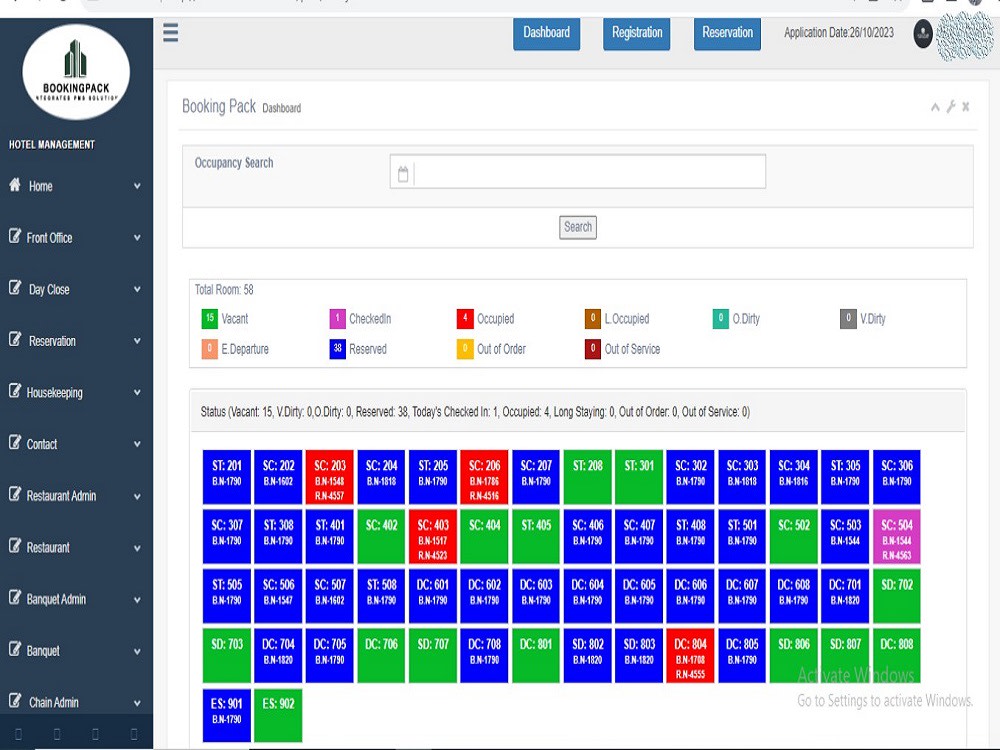Expand the Restaurant chevron
The image size is (1000, 750).
(x=137, y=548)
